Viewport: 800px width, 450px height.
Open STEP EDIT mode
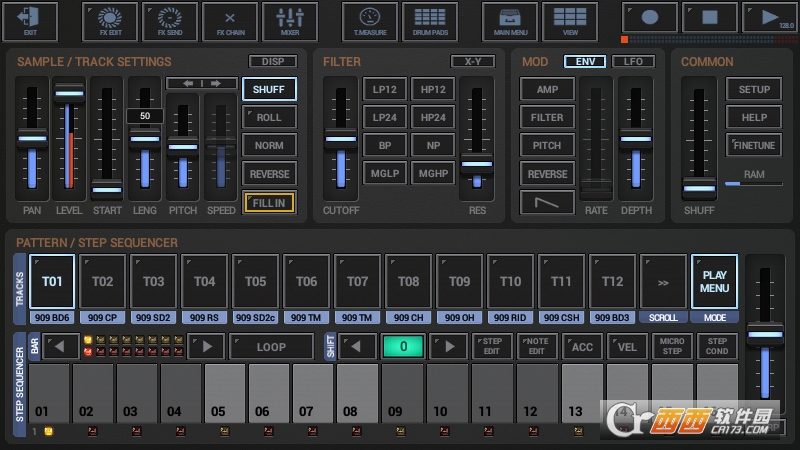[491, 346]
